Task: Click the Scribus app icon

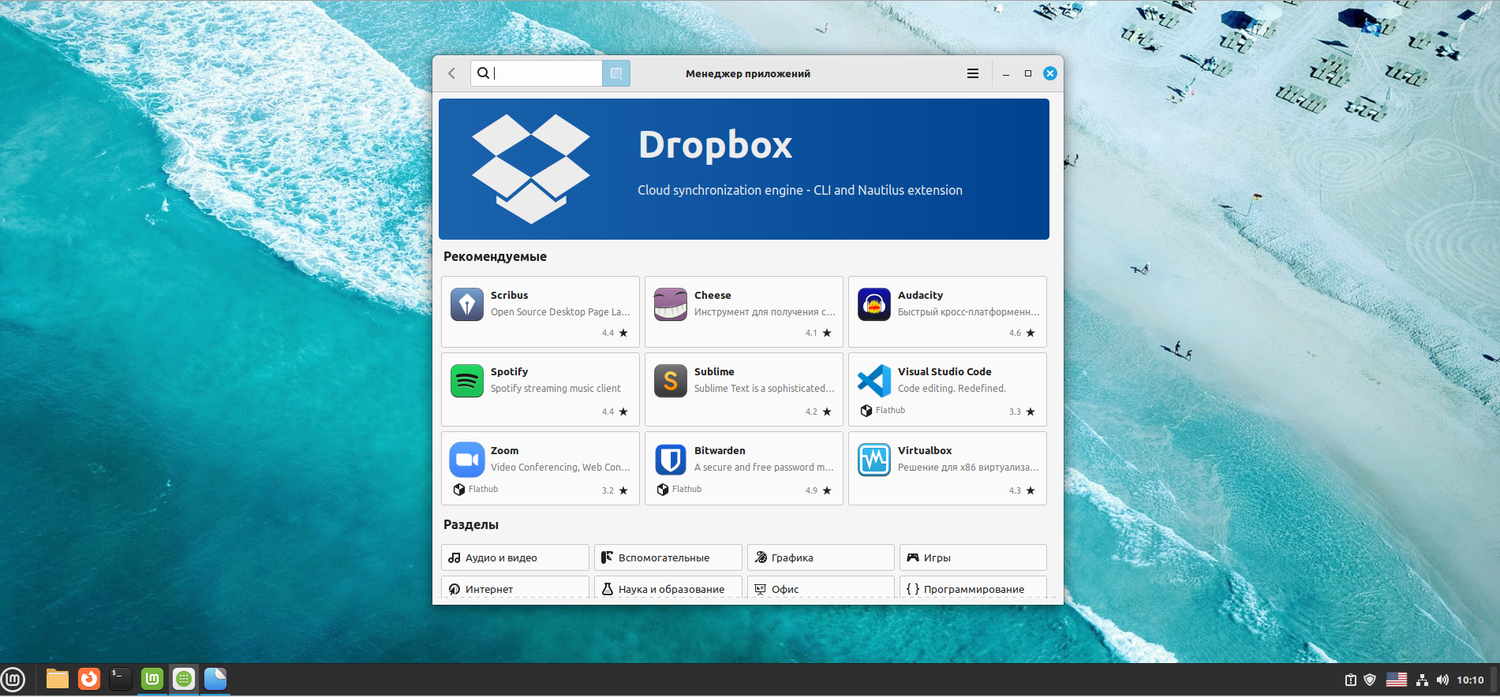Action: click(x=467, y=304)
